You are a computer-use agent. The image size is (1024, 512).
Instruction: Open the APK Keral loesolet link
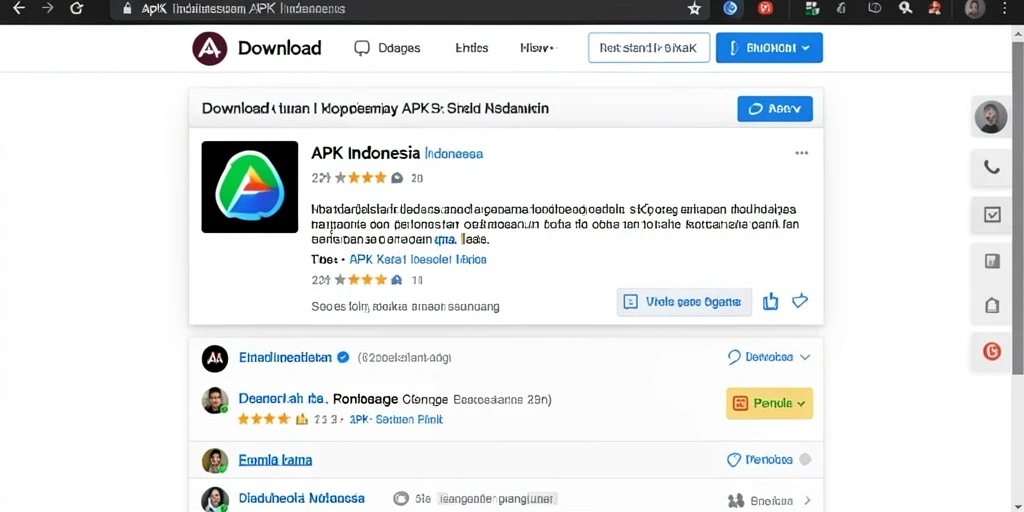coord(418,259)
